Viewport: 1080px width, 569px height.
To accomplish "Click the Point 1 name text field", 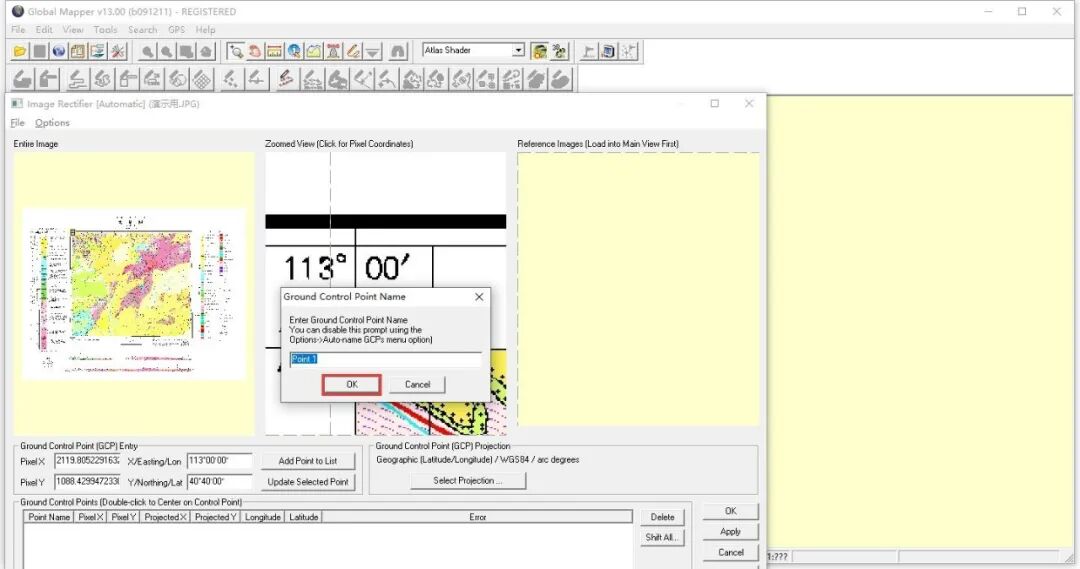I will pyautogui.click(x=385, y=359).
